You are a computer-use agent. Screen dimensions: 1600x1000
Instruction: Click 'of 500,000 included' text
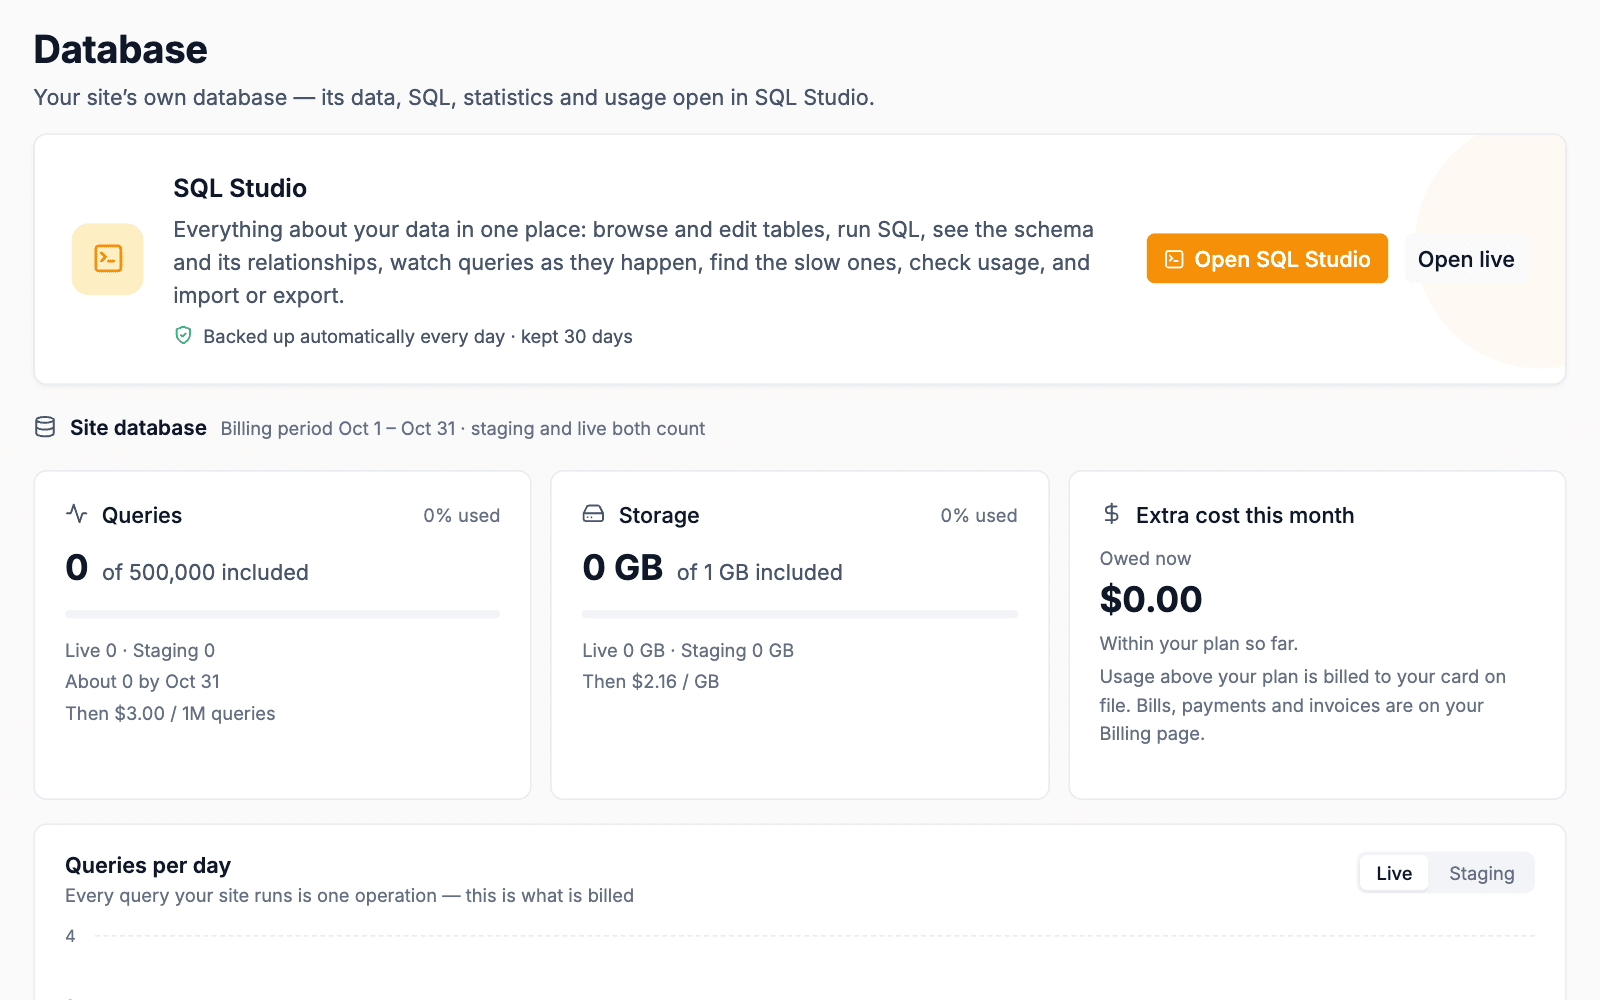(205, 572)
